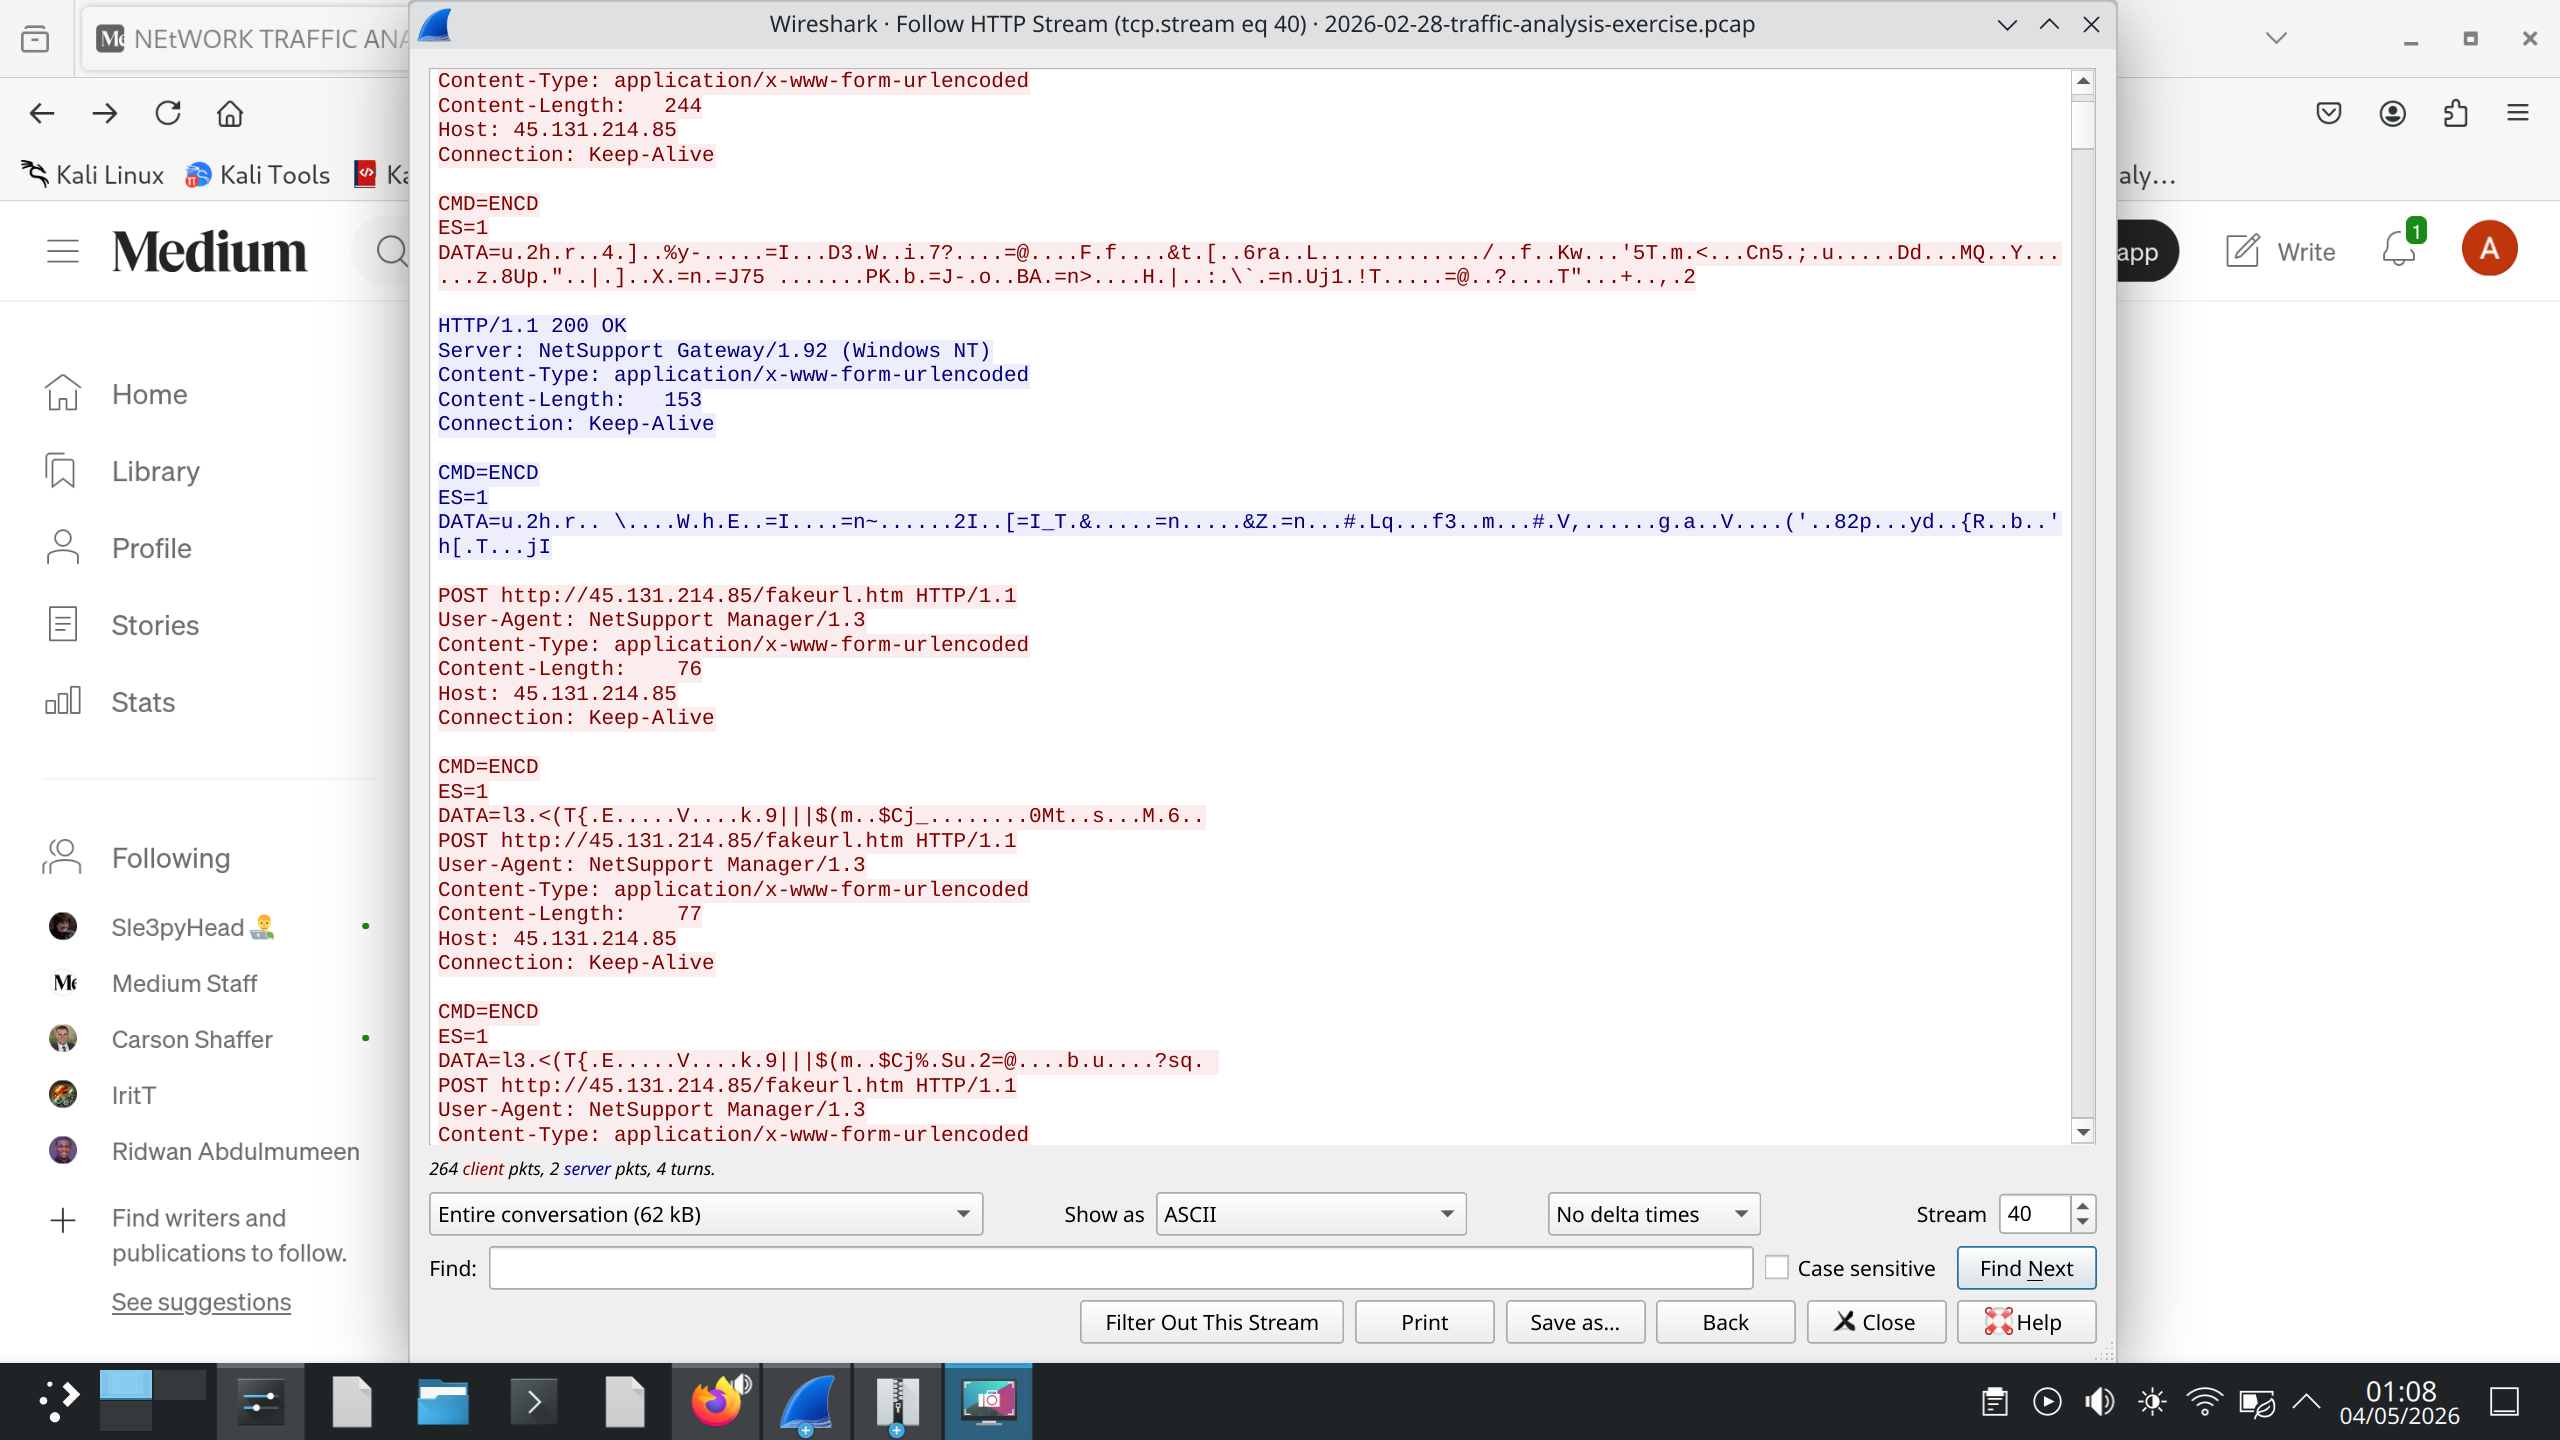2560x1440 pixels.
Task: Open Firefox account icon
Action: (2393, 113)
